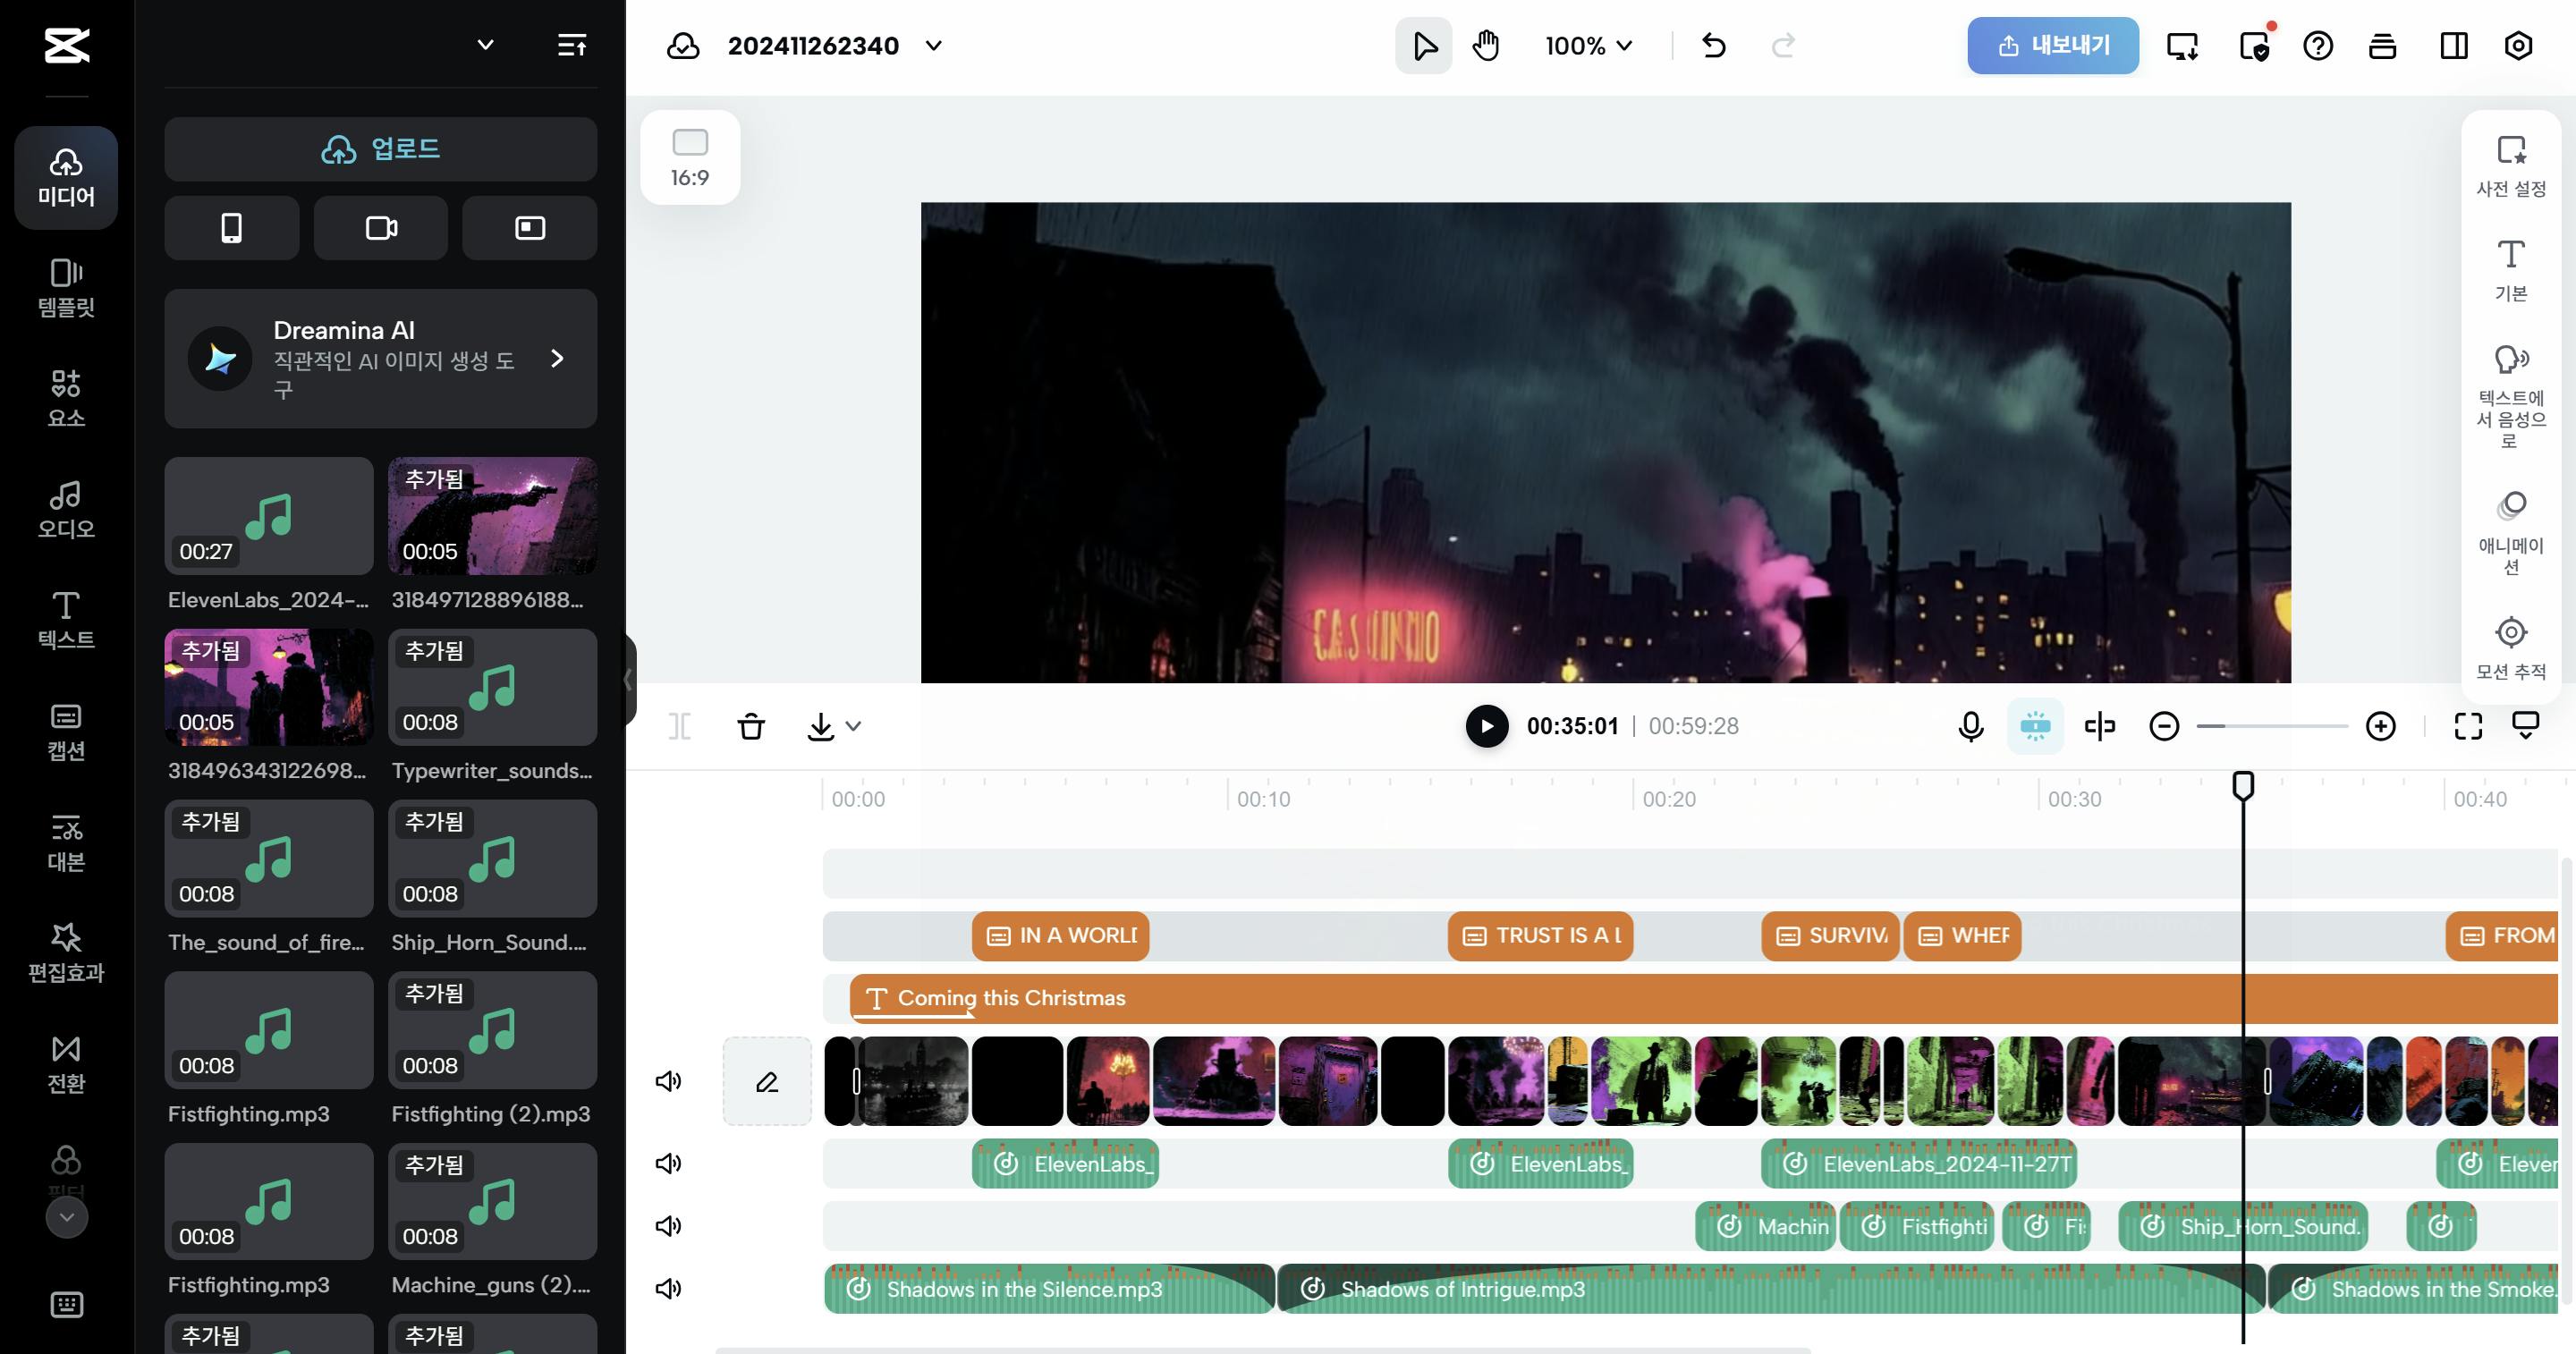Open the Motion tracking tool
Screen dimensions: 2576x1354
pos(2510,647)
